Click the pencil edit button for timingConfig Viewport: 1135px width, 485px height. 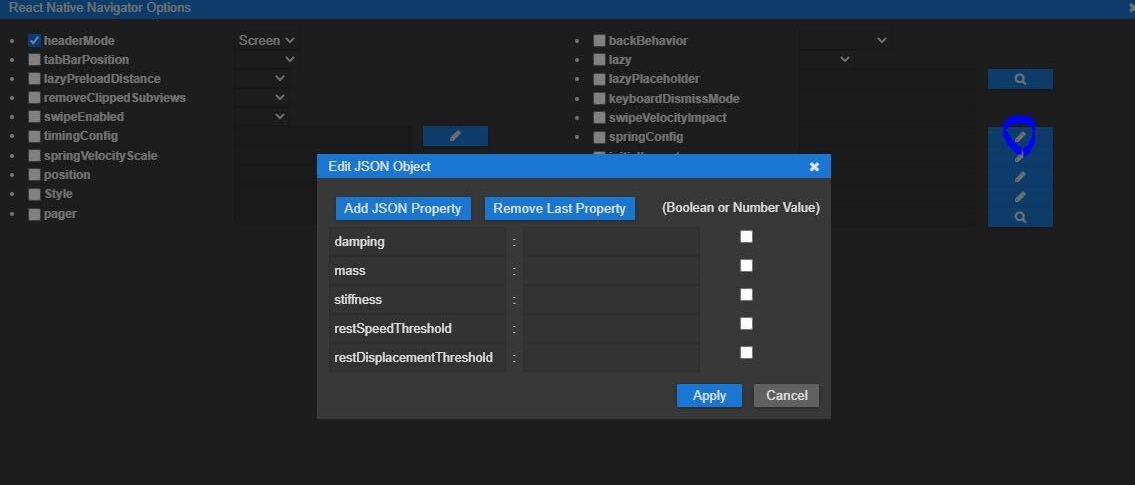coord(455,136)
